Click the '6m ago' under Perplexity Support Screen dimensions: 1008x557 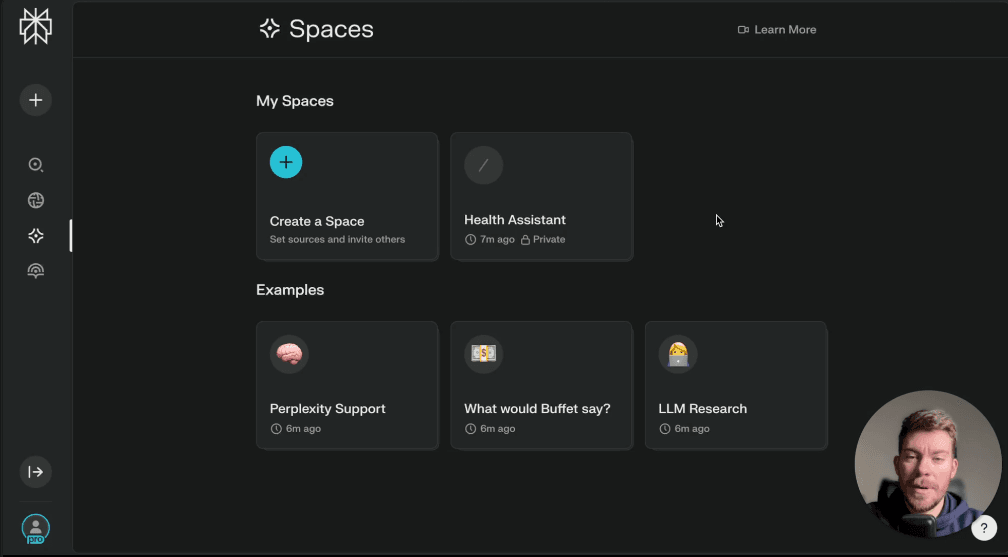pyautogui.click(x=303, y=428)
